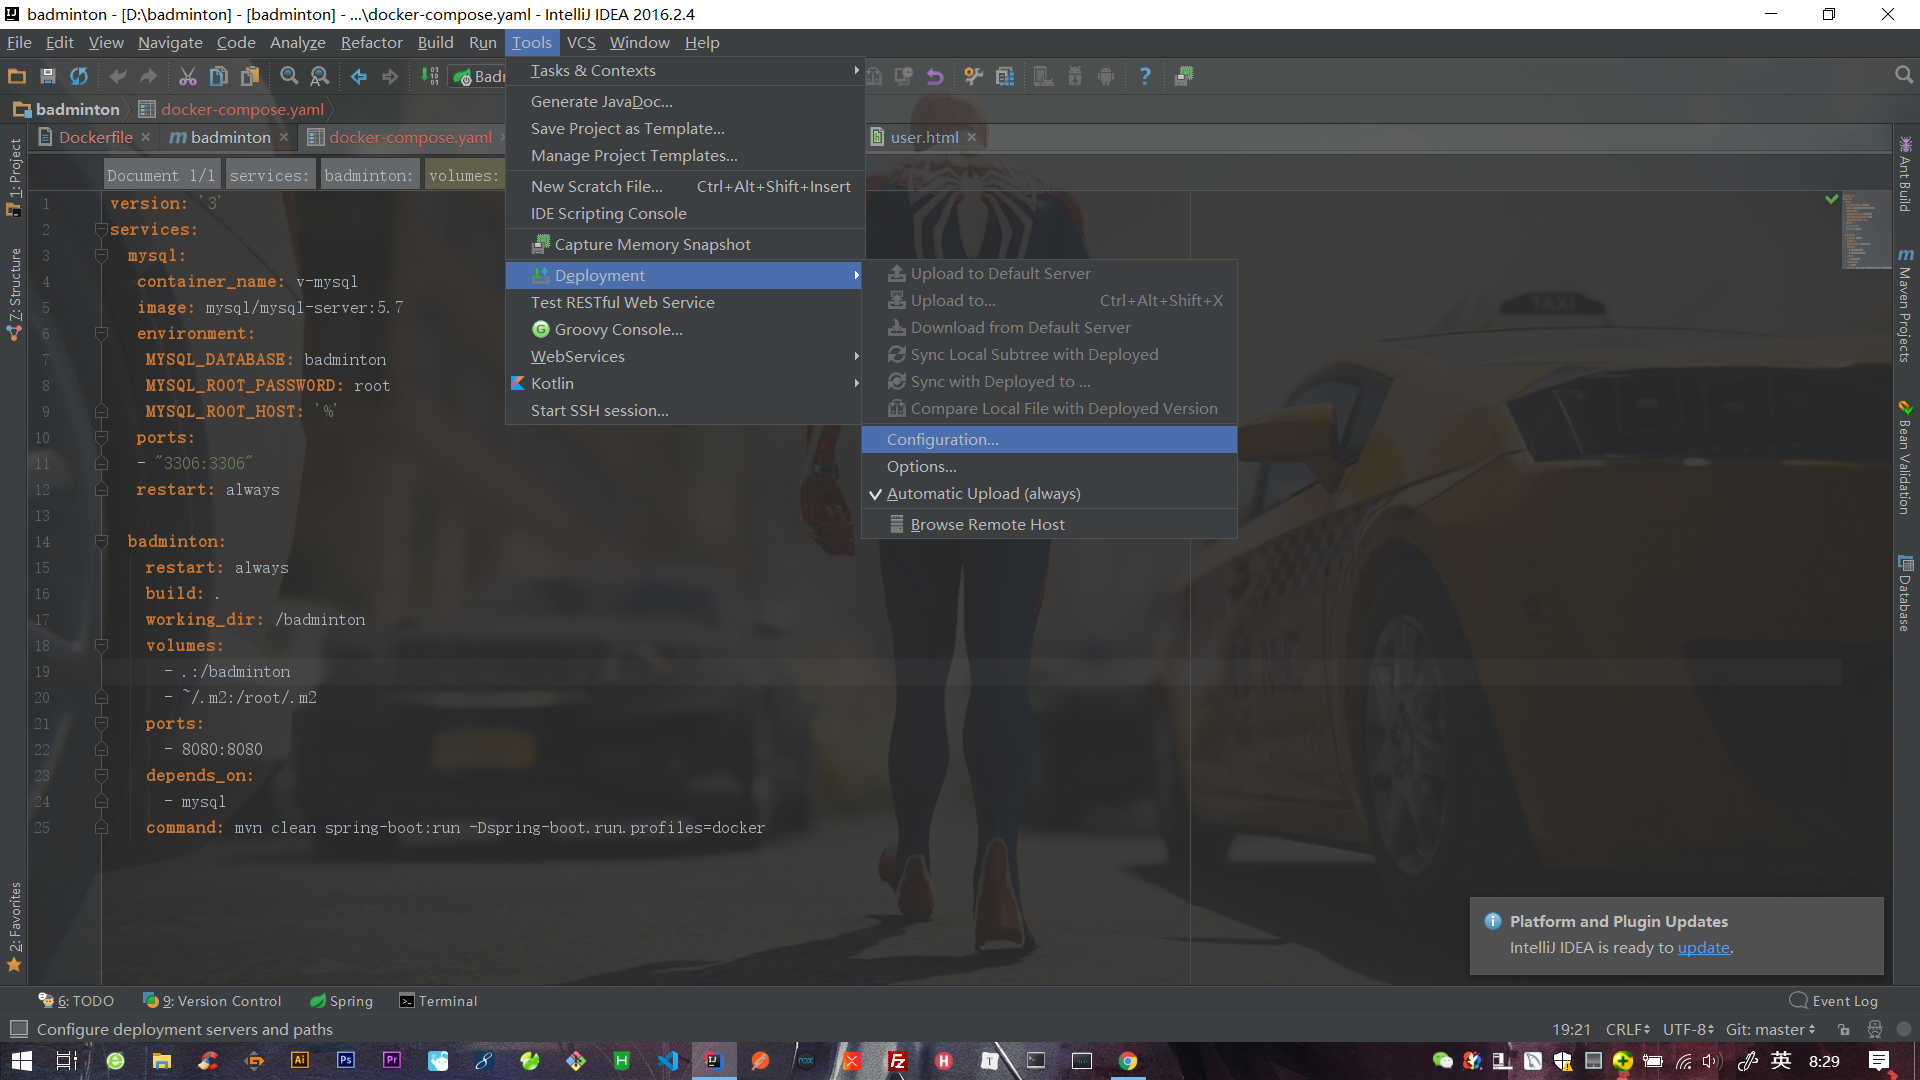Open the Project Structure toolbar icon
Screen dimensions: 1920x1080
1005,76
